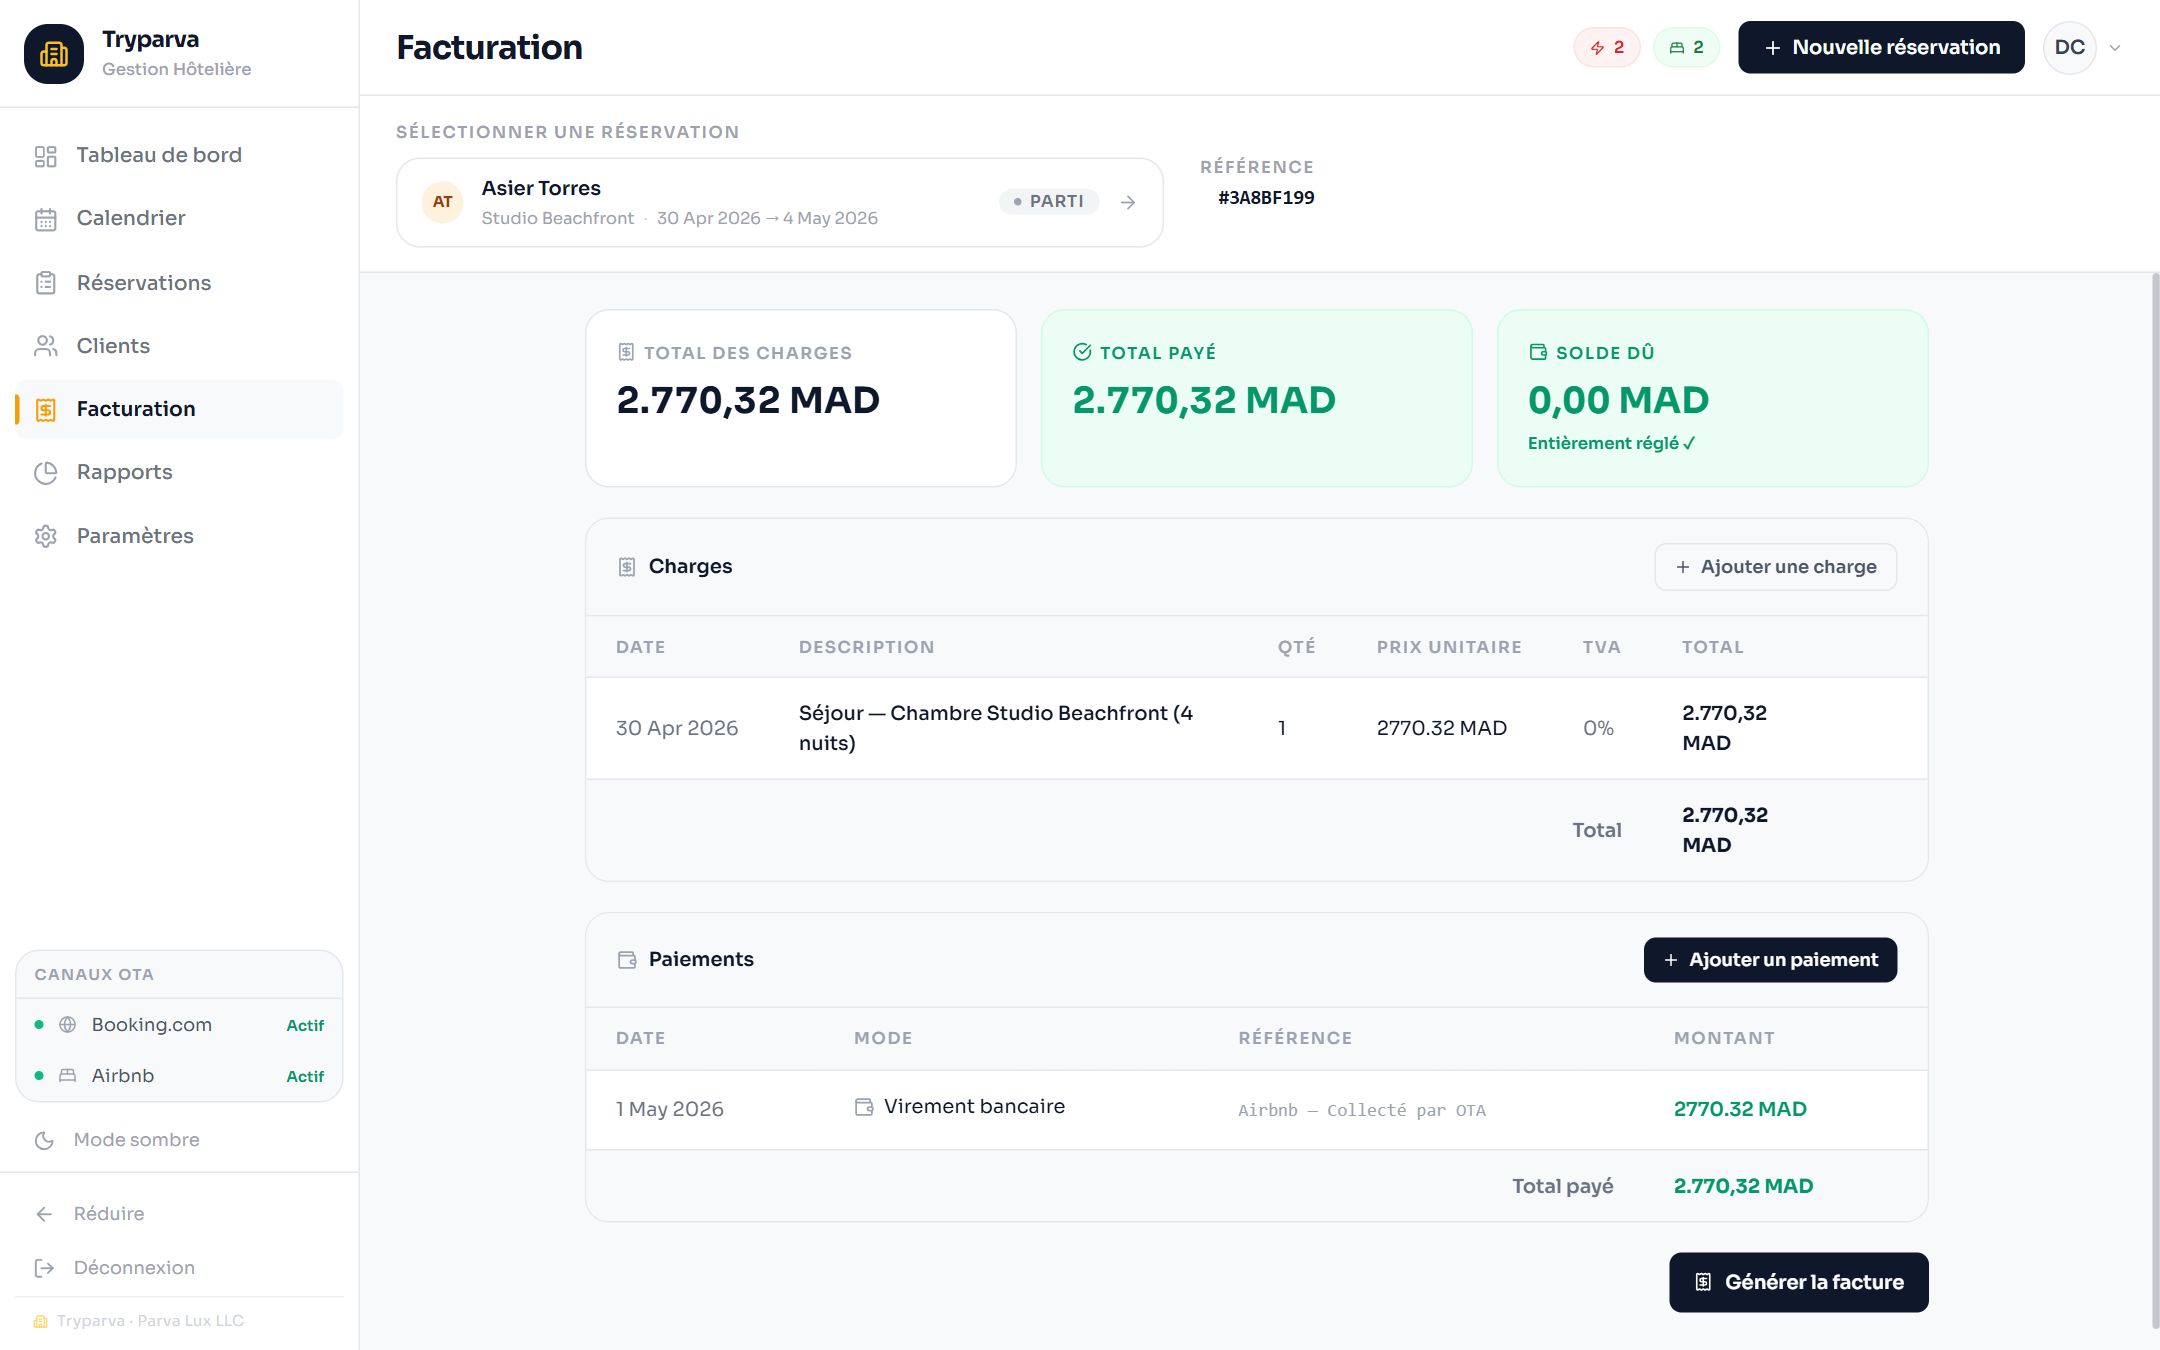
Task: Click the 2770.32 MAD unit price cell
Action: coord(1441,728)
